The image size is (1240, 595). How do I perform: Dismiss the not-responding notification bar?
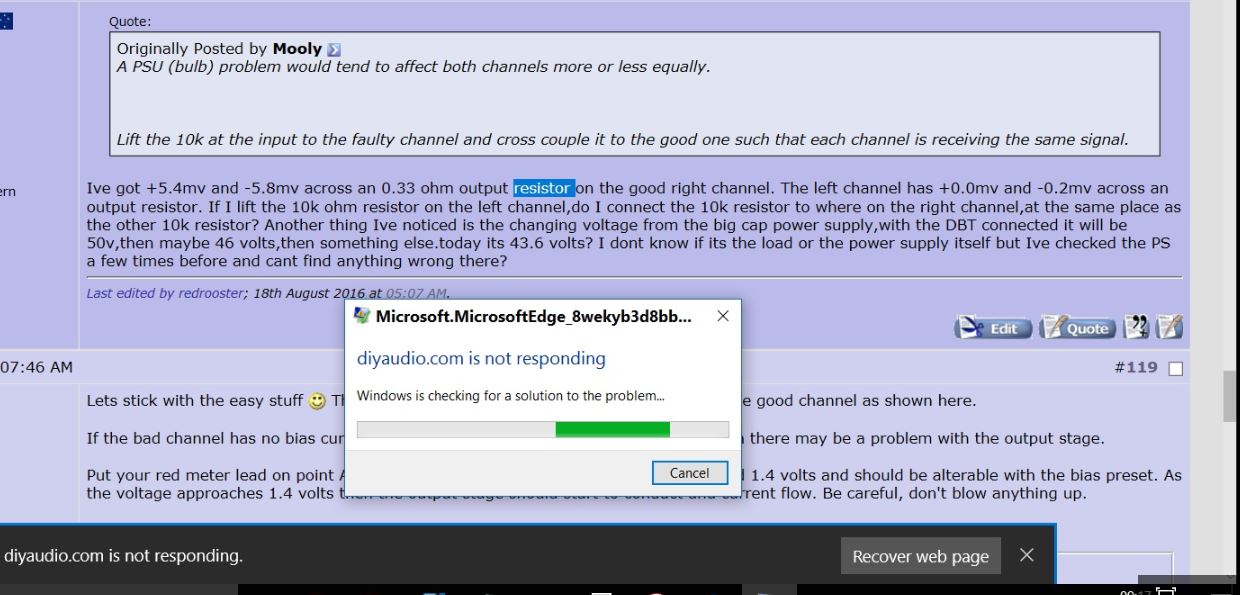click(x=1027, y=556)
